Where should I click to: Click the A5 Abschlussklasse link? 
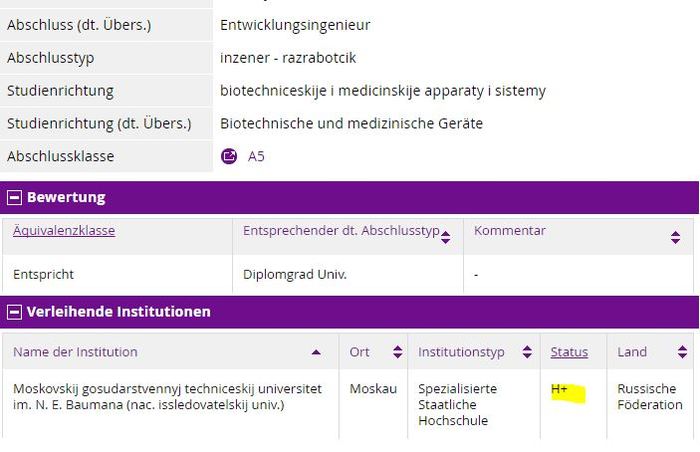click(x=256, y=156)
